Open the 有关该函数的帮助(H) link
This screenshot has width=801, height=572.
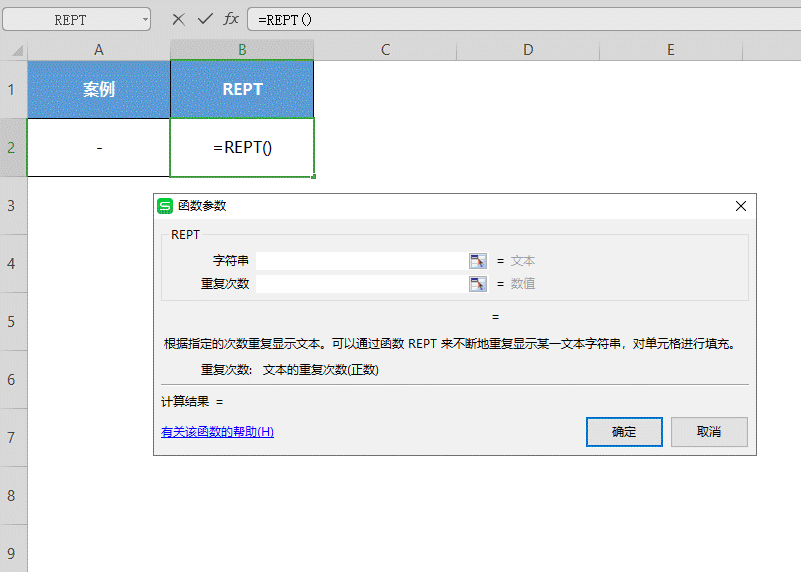pyautogui.click(x=217, y=432)
